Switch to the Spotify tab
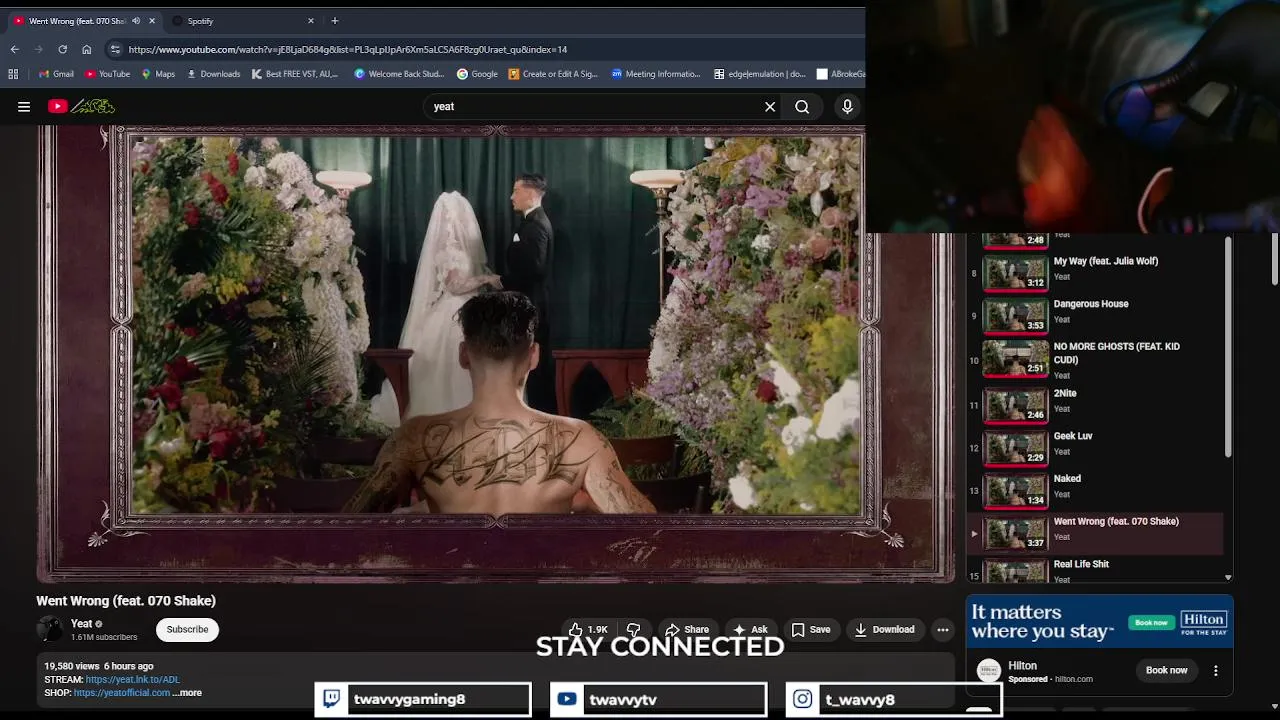 (x=242, y=21)
